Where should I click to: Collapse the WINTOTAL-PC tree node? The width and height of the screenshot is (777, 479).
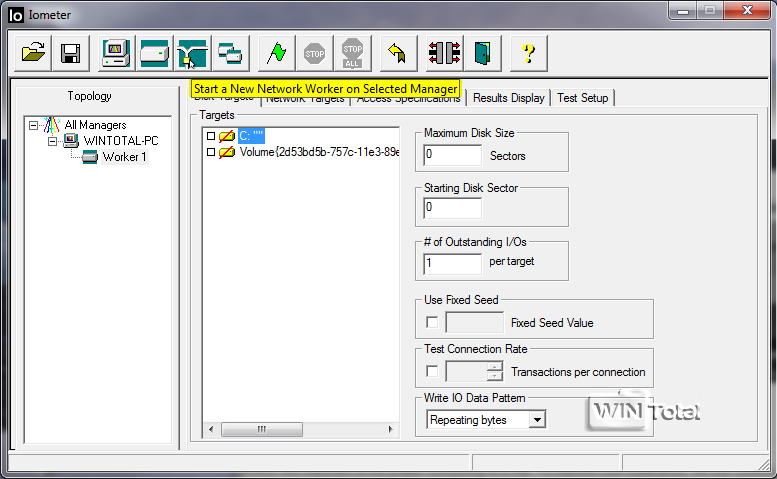pos(52,142)
